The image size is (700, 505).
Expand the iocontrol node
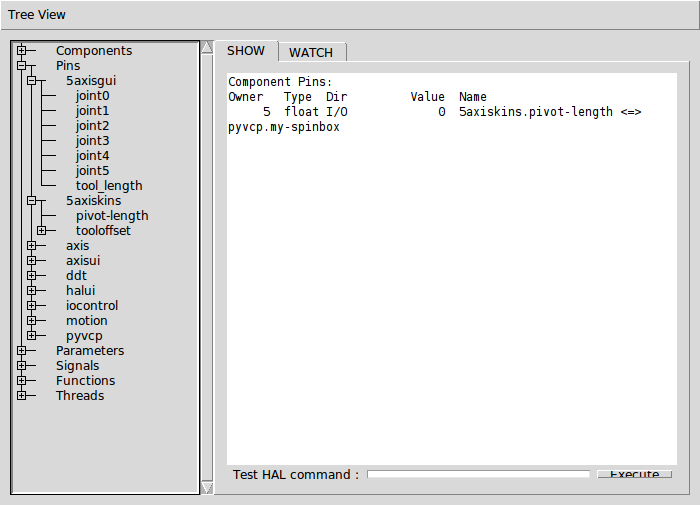click(x=31, y=305)
